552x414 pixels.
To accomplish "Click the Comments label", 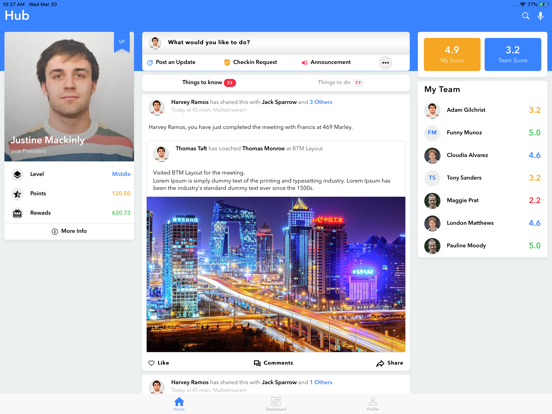I will [278, 363].
